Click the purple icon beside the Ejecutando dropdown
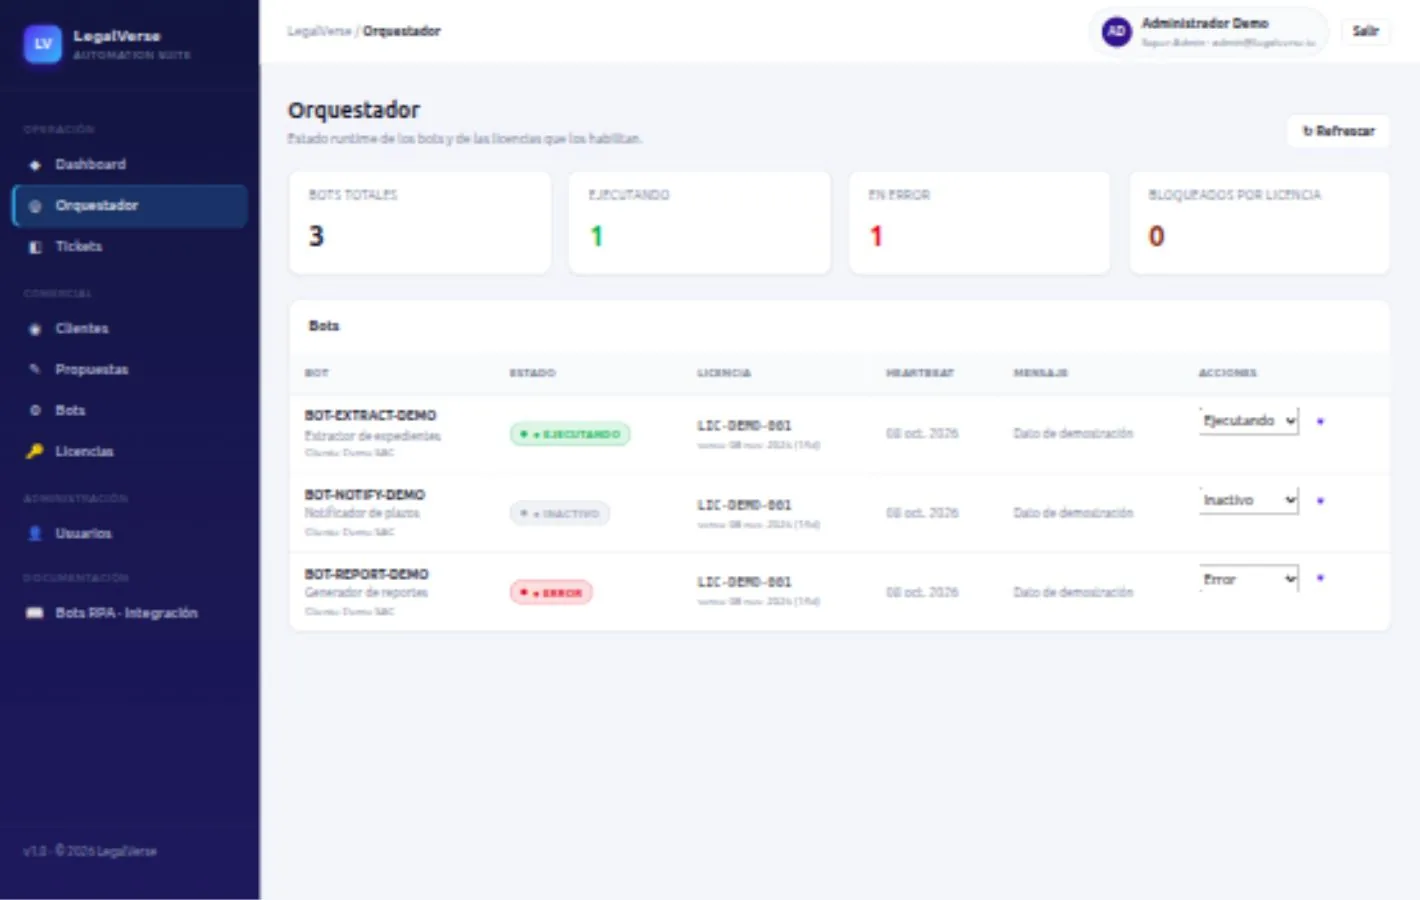The image size is (1420, 900). tap(1320, 422)
